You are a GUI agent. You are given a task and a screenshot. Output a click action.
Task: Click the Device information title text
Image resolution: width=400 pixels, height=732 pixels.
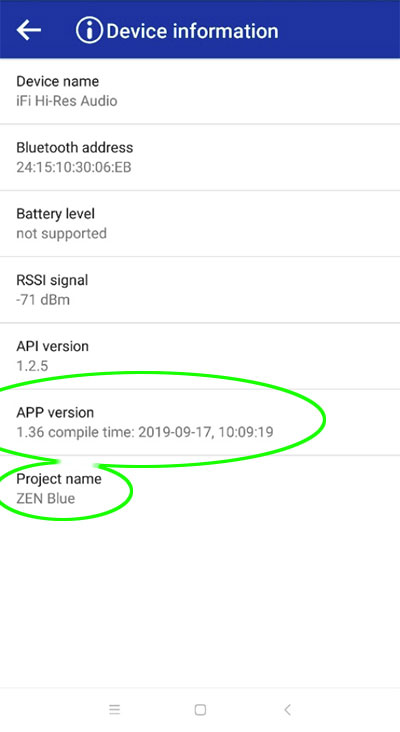192,31
